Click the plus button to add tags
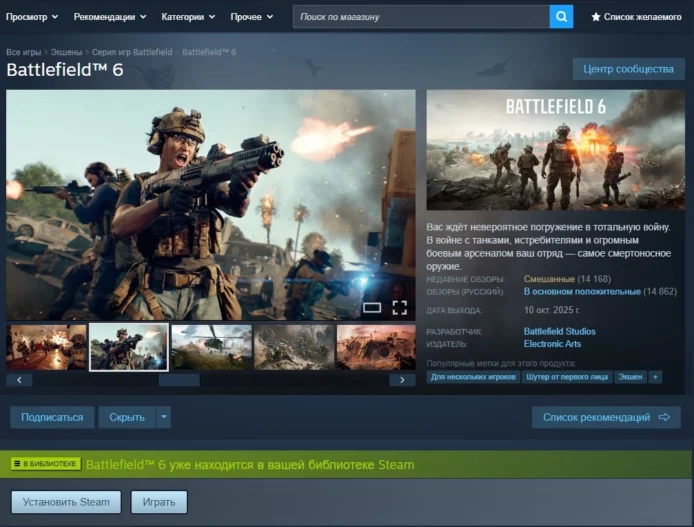 tap(655, 377)
